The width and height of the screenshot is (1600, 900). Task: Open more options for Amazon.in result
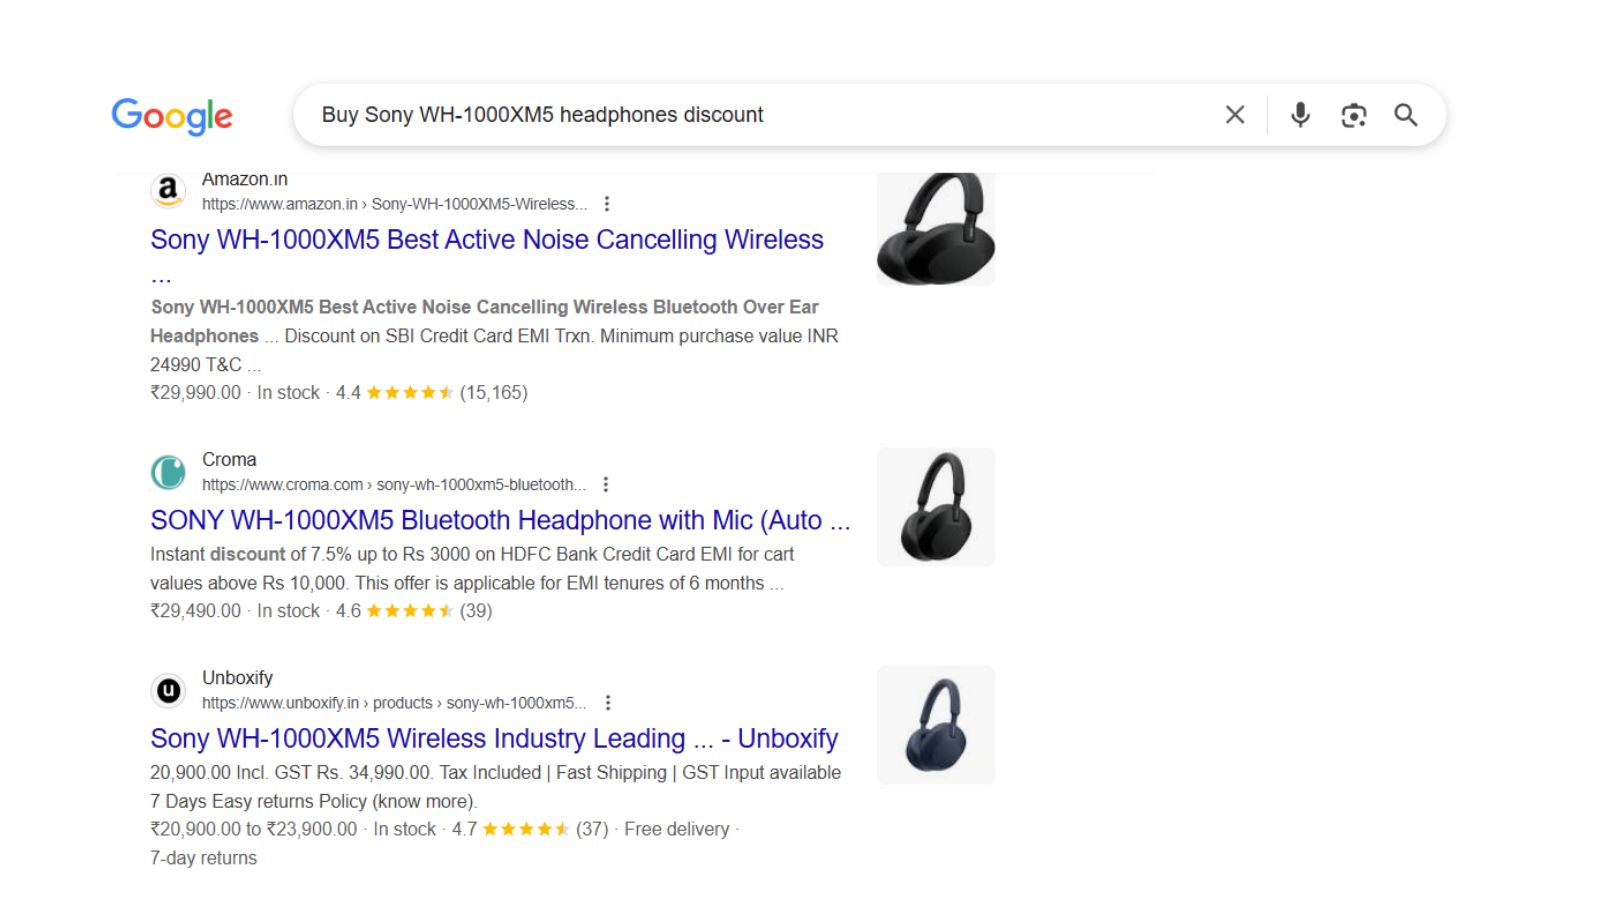coord(607,204)
